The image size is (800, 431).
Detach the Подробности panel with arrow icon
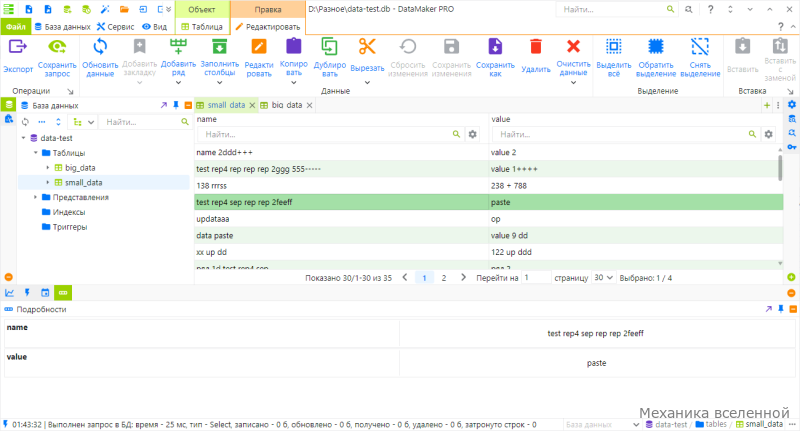click(x=768, y=309)
